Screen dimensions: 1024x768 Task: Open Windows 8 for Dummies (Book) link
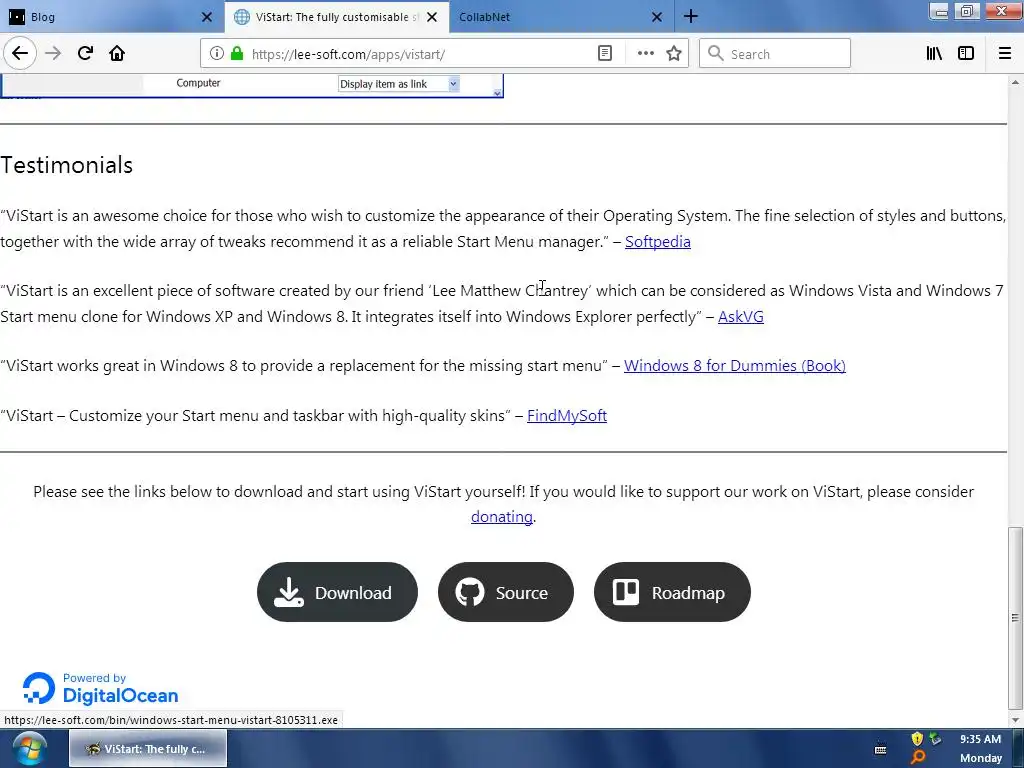735,366
